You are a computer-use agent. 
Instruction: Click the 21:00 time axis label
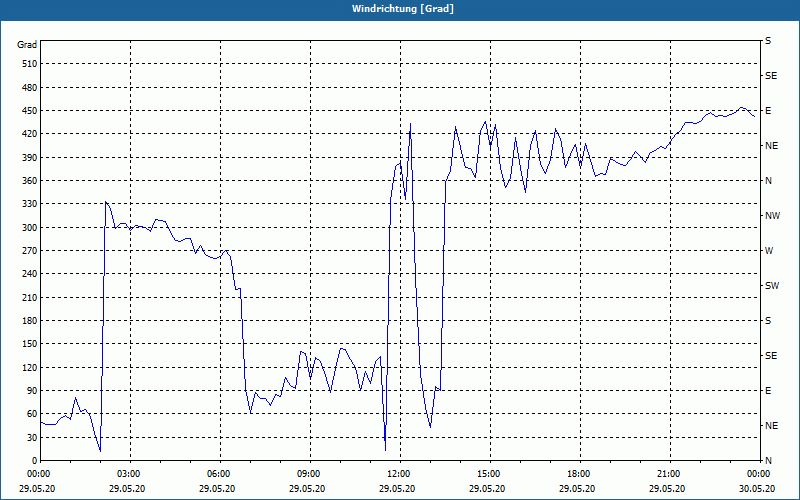[669, 474]
